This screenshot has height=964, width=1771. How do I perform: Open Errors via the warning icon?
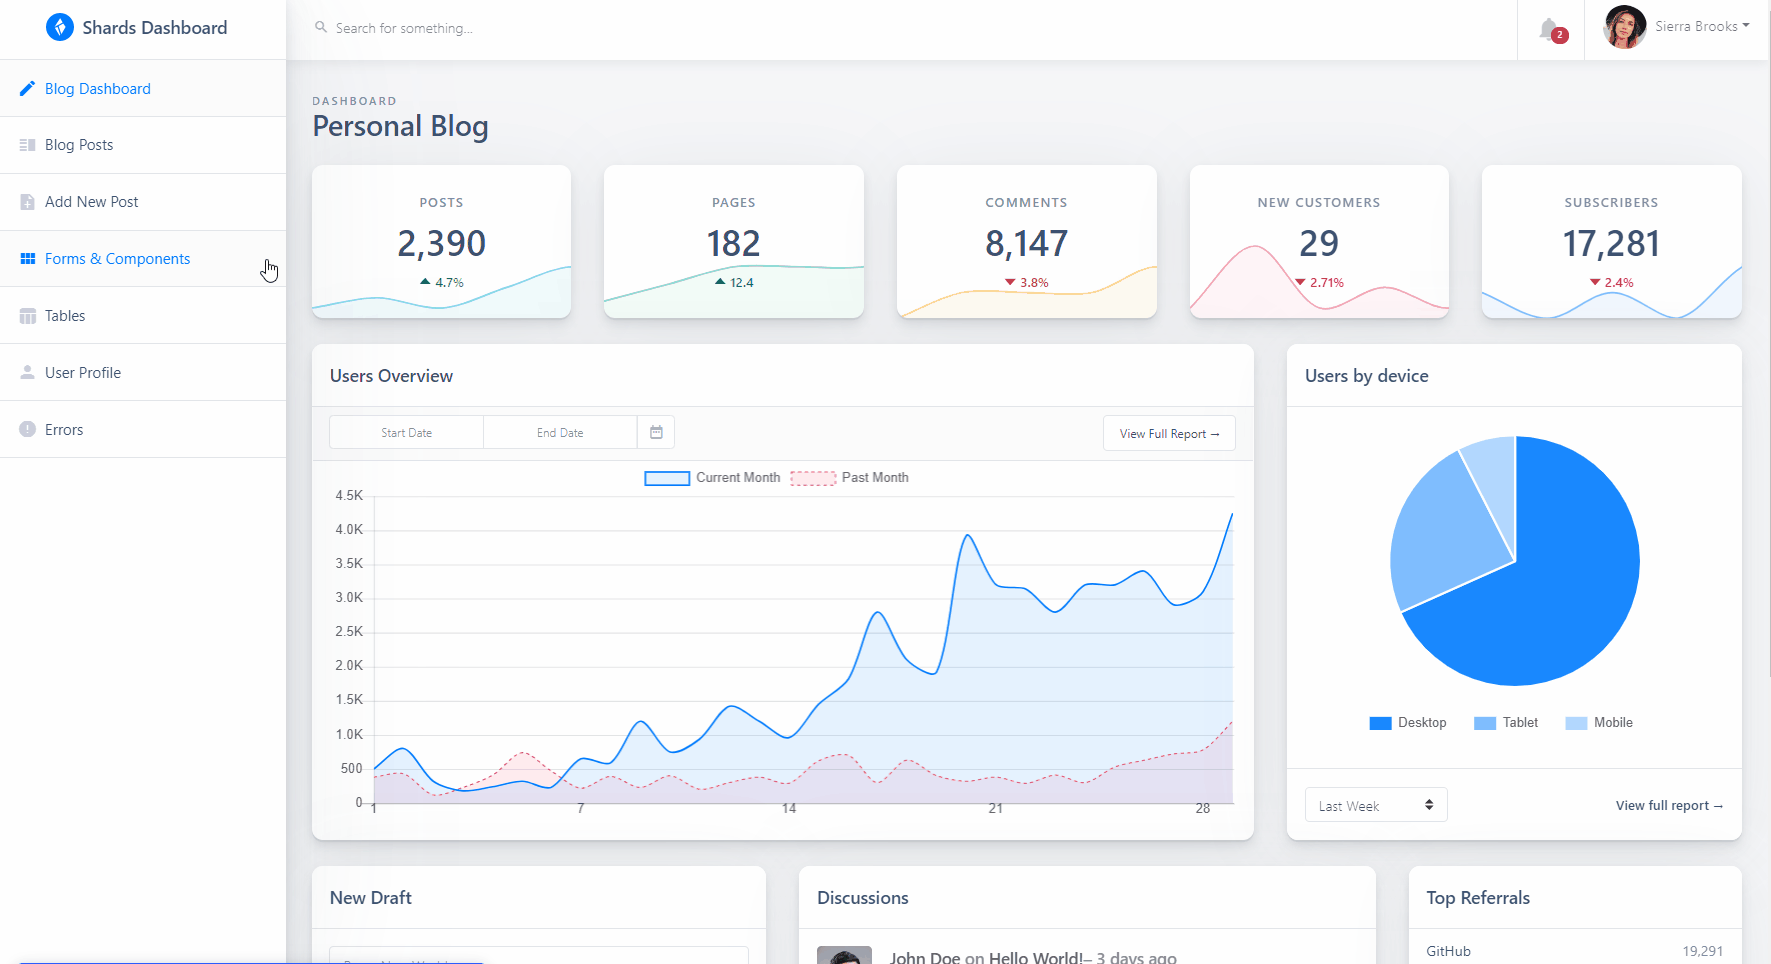point(26,429)
